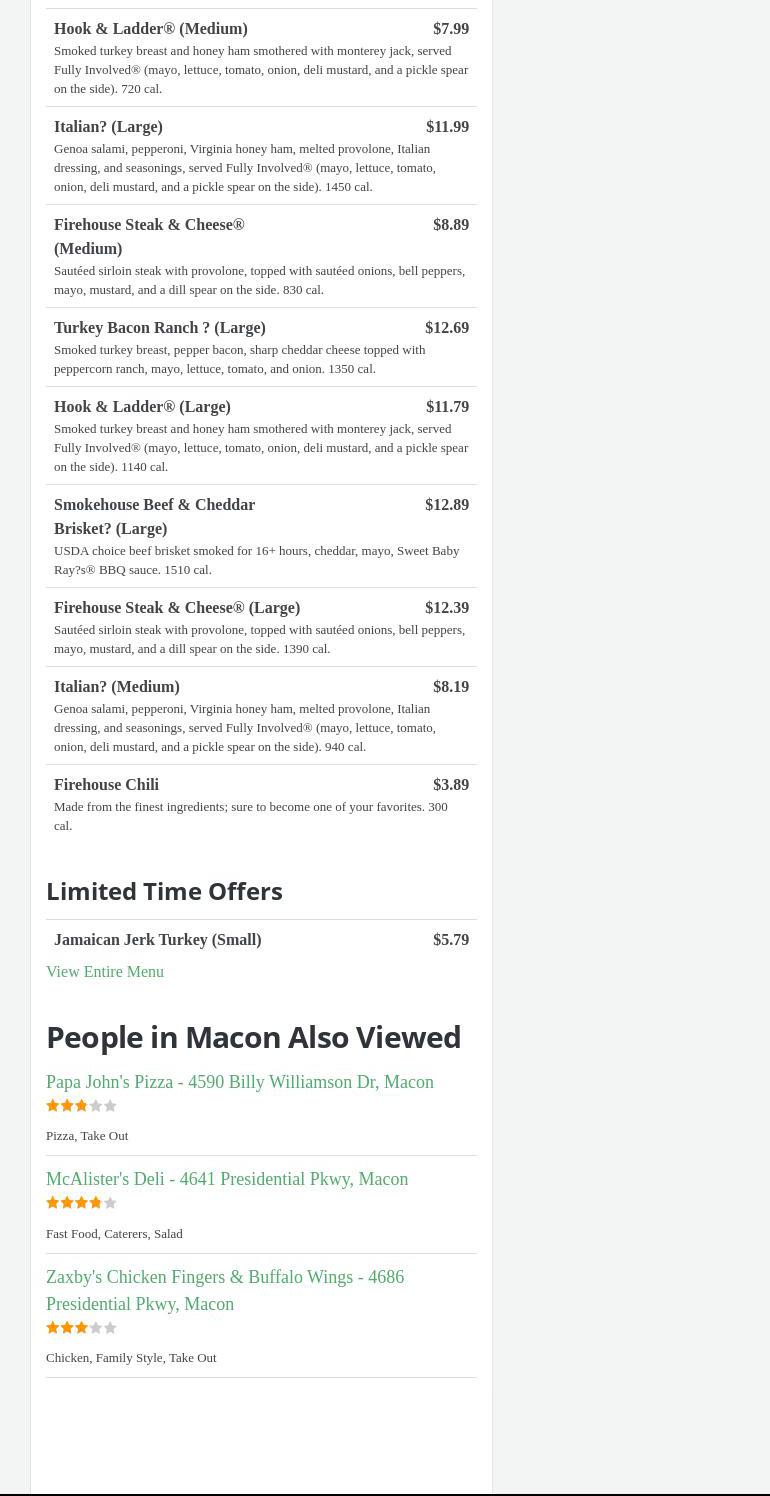Visit McAlister's Deli Presidential Pkwy link

tap(227, 1179)
